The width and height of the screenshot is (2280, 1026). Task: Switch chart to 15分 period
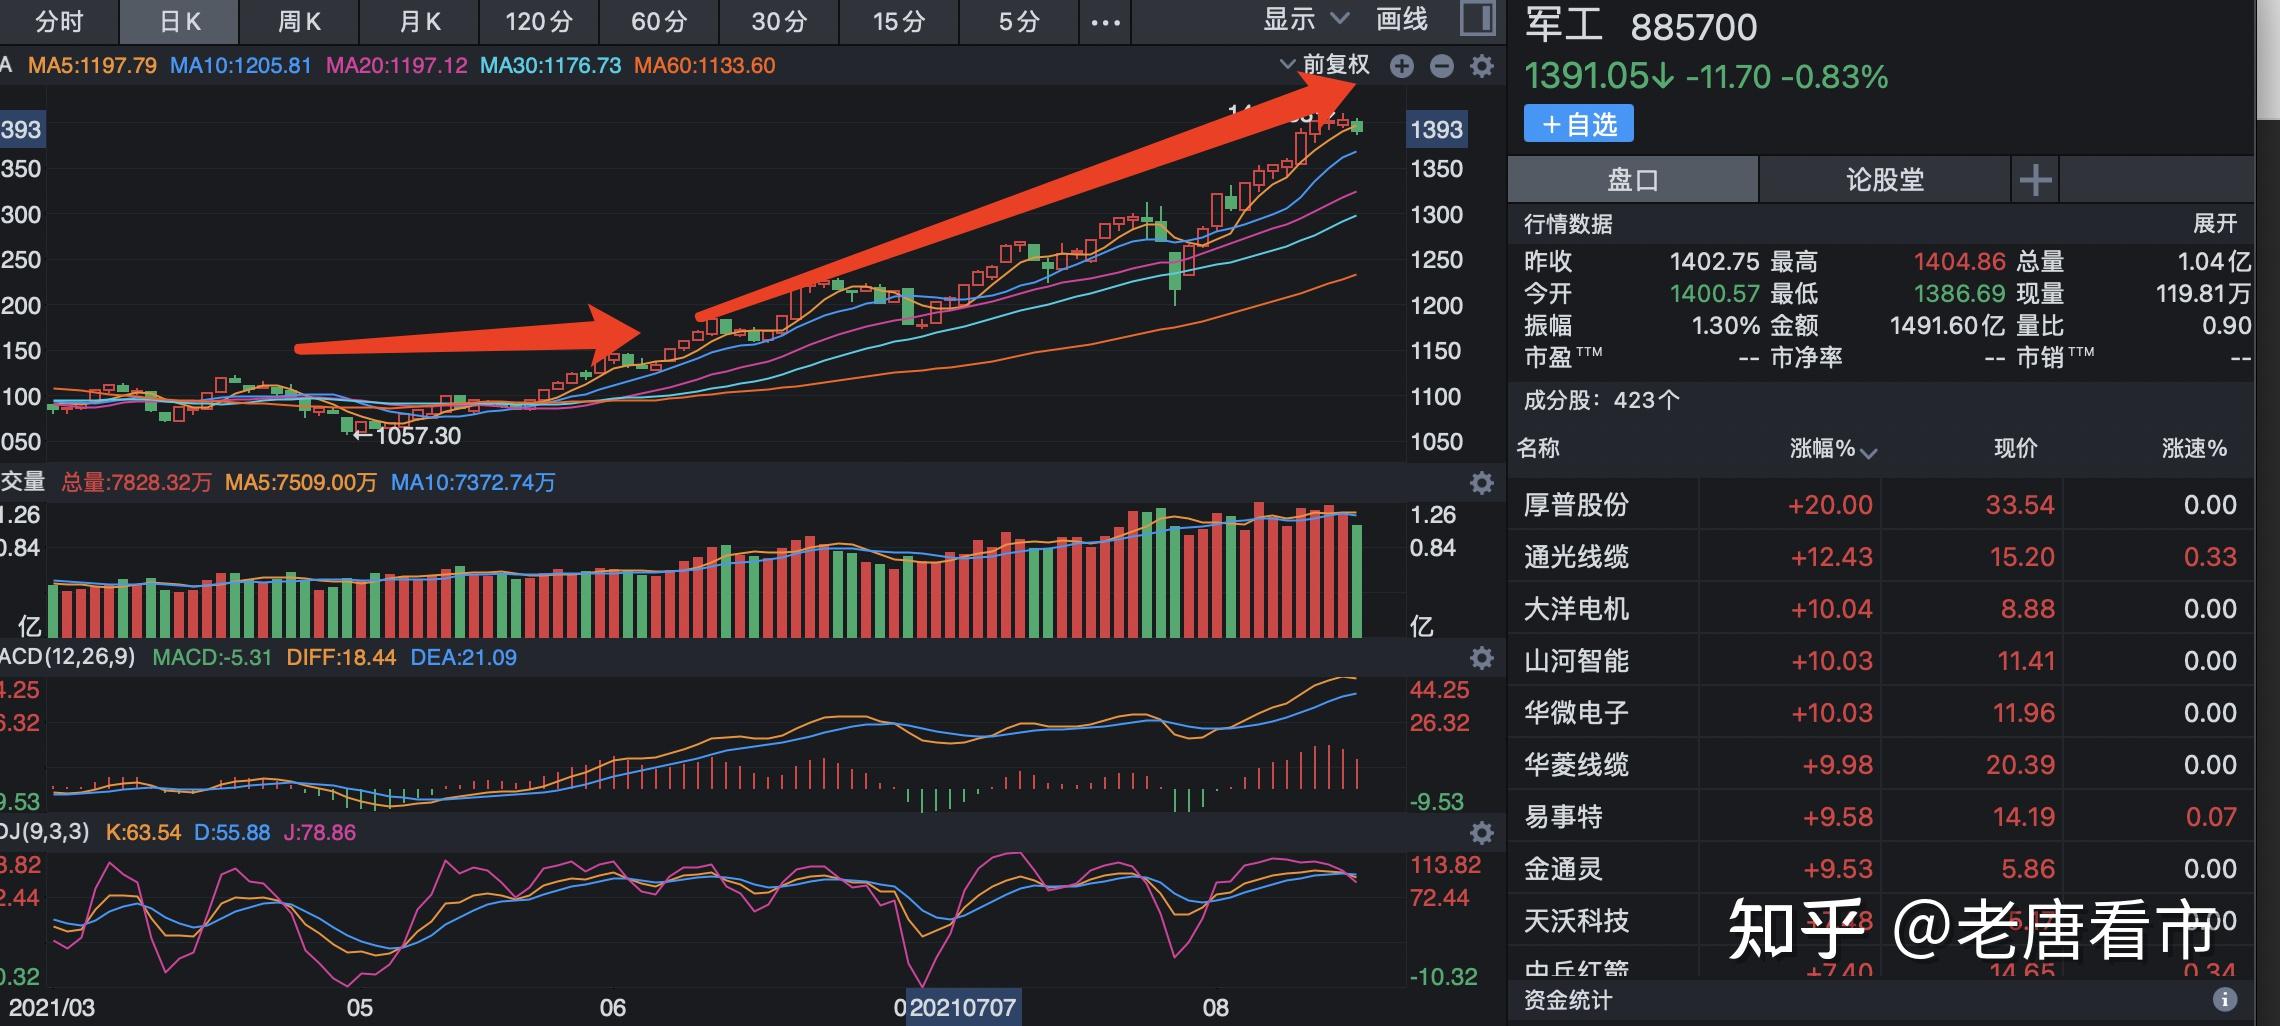(x=899, y=22)
